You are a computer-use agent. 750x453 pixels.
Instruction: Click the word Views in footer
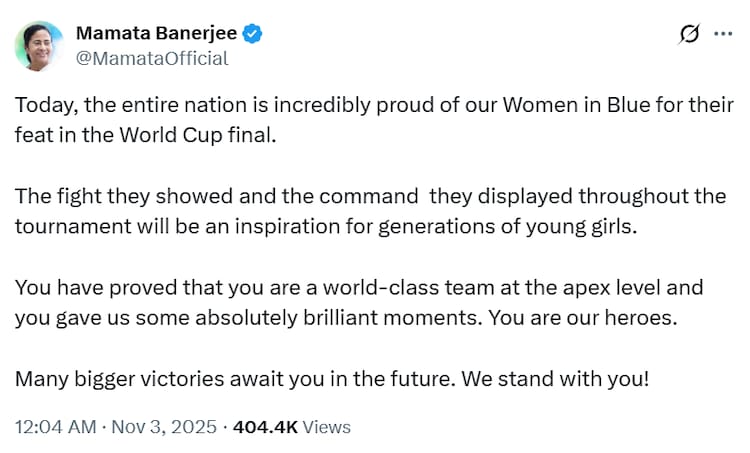click(x=327, y=427)
